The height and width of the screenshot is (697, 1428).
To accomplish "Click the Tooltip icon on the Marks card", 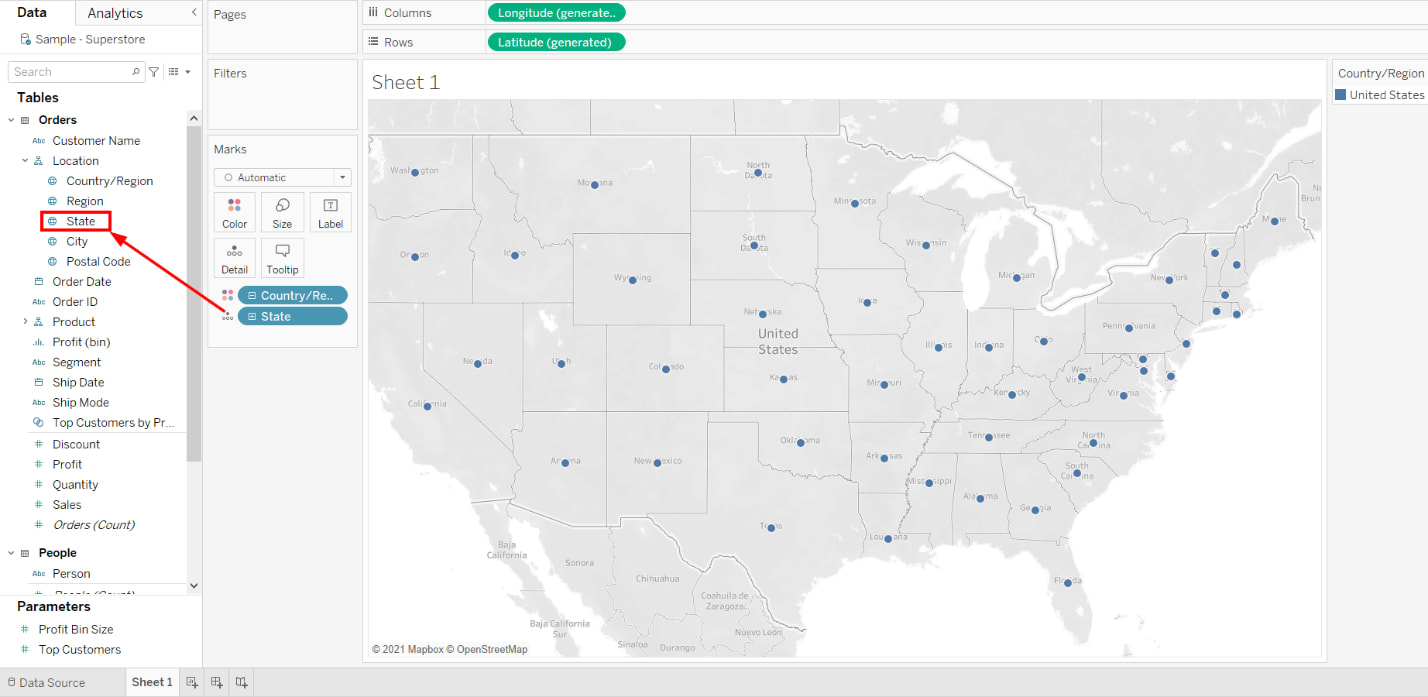I will (x=282, y=258).
